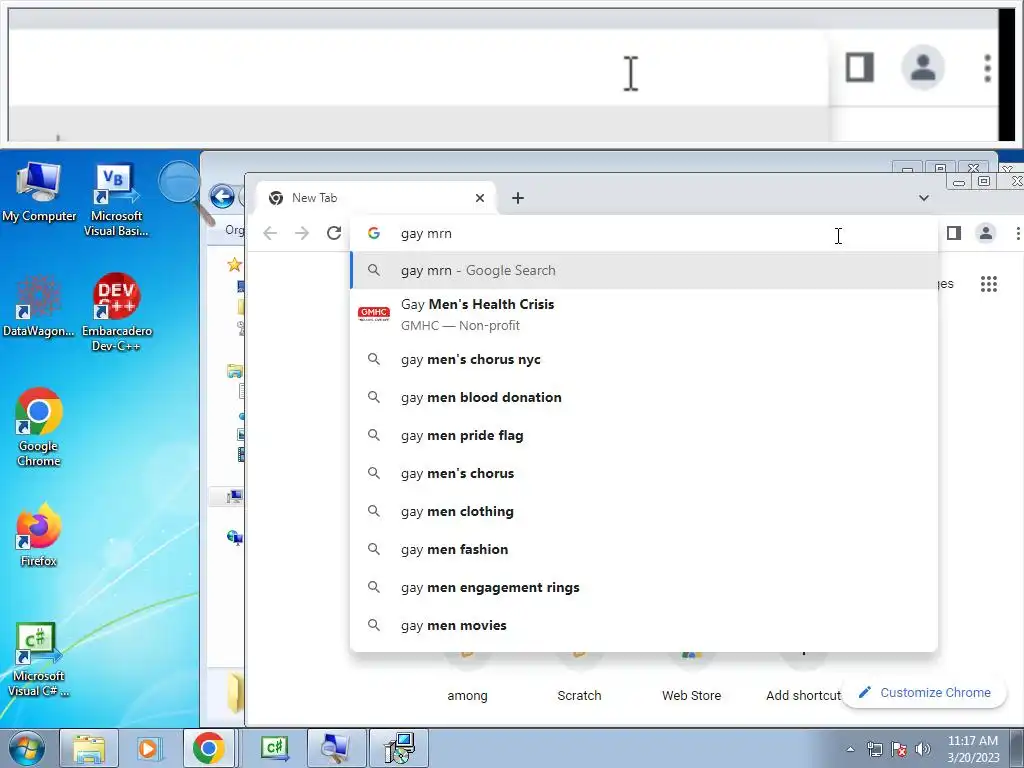Choose Gay Men's Health Crisis suggestion
The width and height of the screenshot is (1024, 768).
click(x=644, y=315)
